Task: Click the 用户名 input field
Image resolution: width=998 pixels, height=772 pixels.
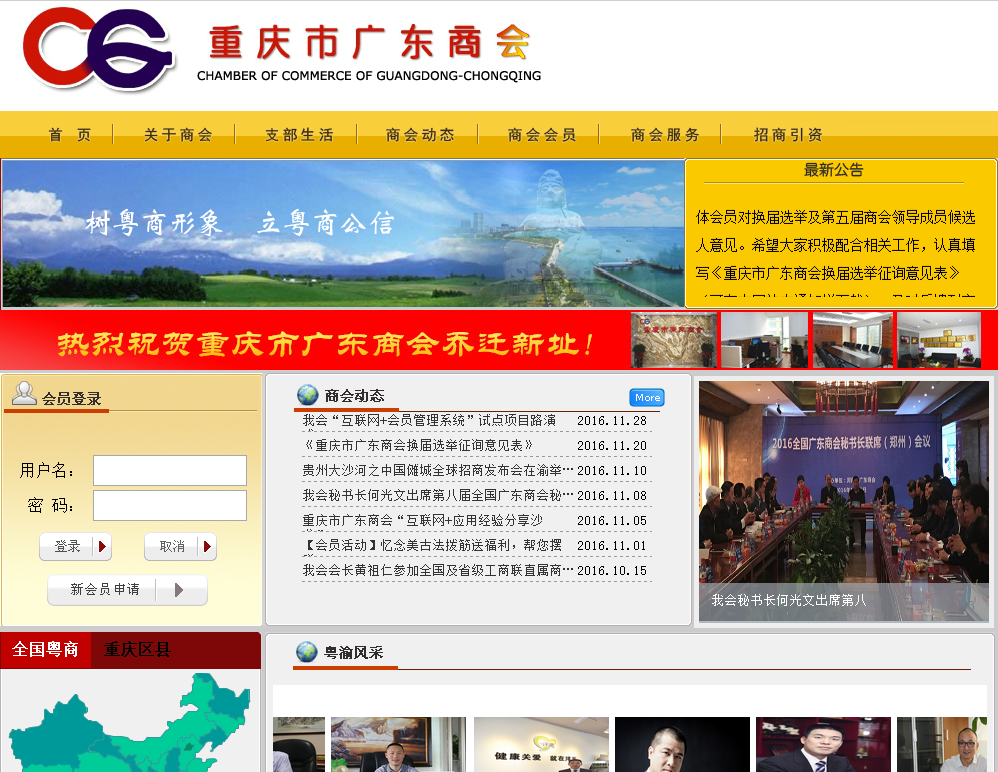Action: 170,470
